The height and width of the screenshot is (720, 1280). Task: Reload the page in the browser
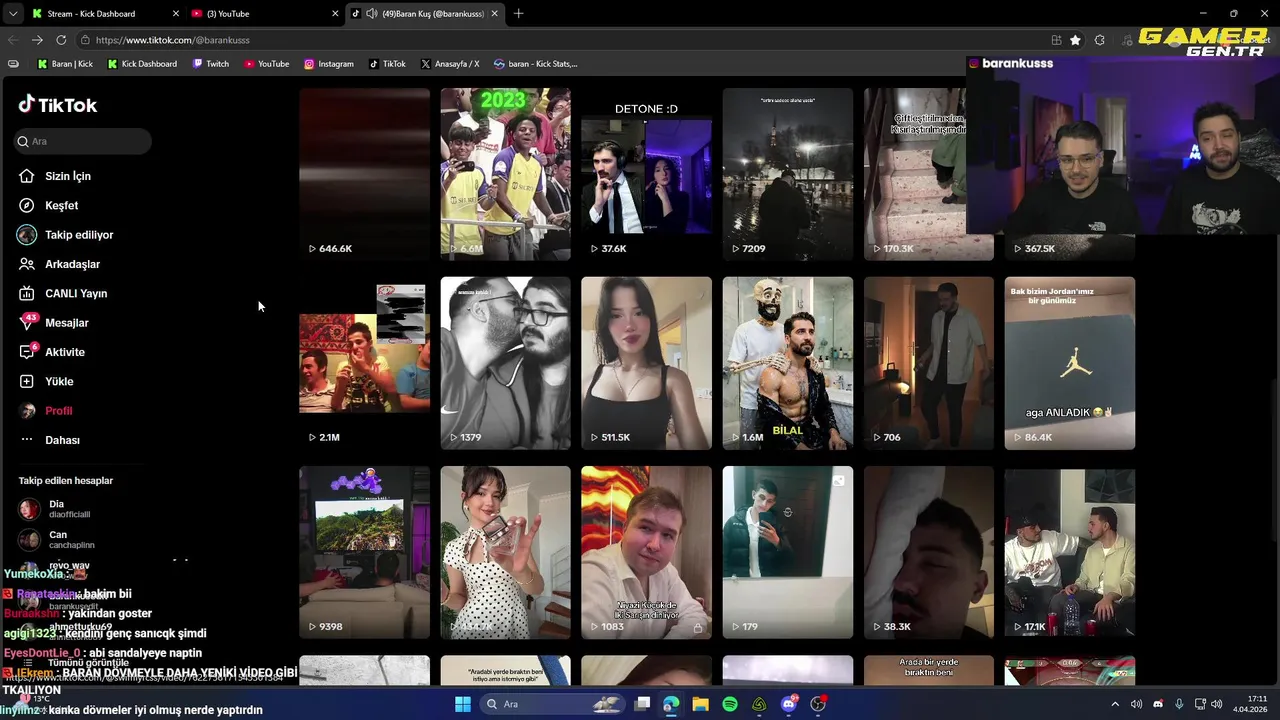[x=61, y=40]
